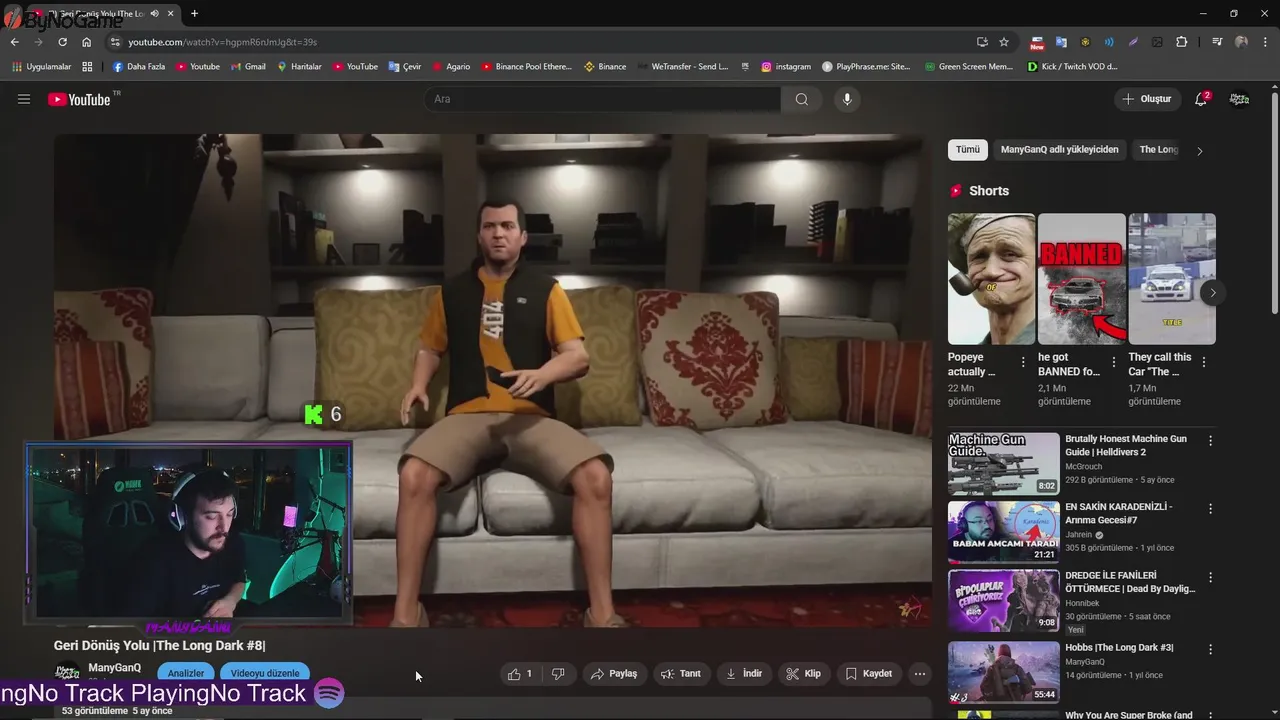
Task: Click the Videoyu düzenle button
Action: click(x=265, y=673)
